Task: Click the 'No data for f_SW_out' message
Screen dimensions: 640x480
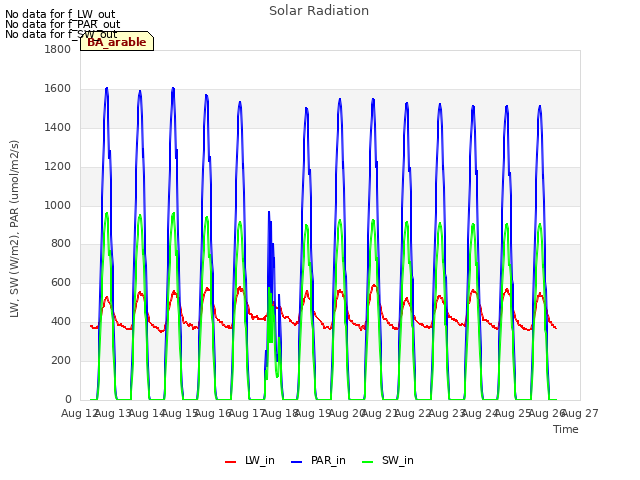Action: tap(61, 34)
